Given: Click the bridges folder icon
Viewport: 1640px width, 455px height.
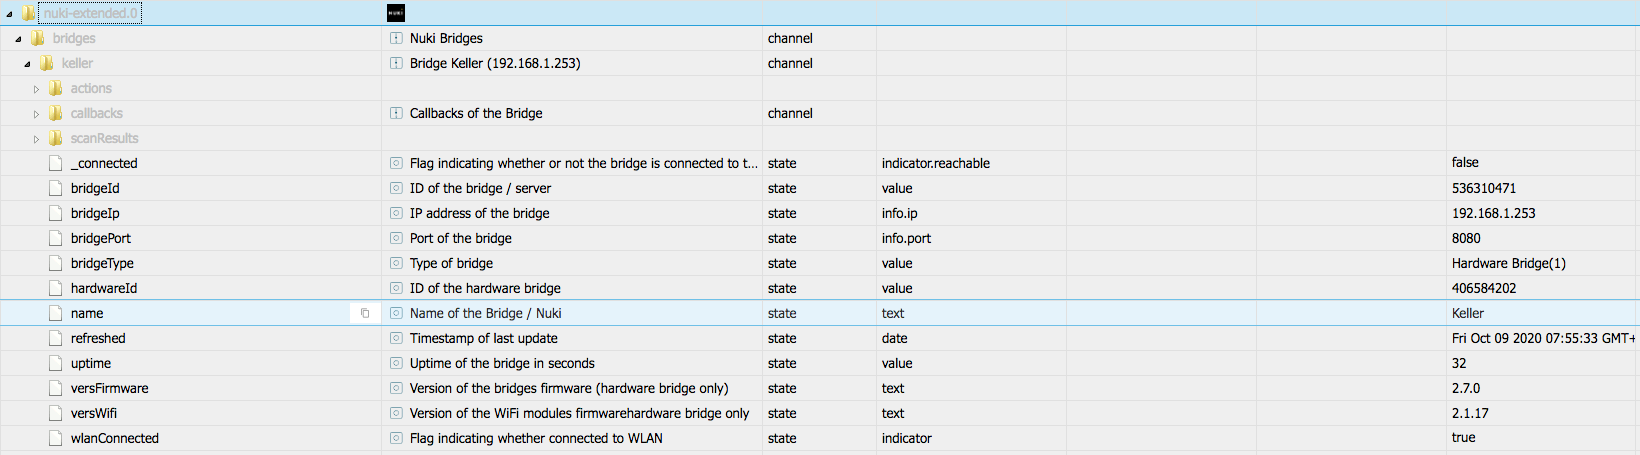Looking at the screenshot, I should pos(38,38).
